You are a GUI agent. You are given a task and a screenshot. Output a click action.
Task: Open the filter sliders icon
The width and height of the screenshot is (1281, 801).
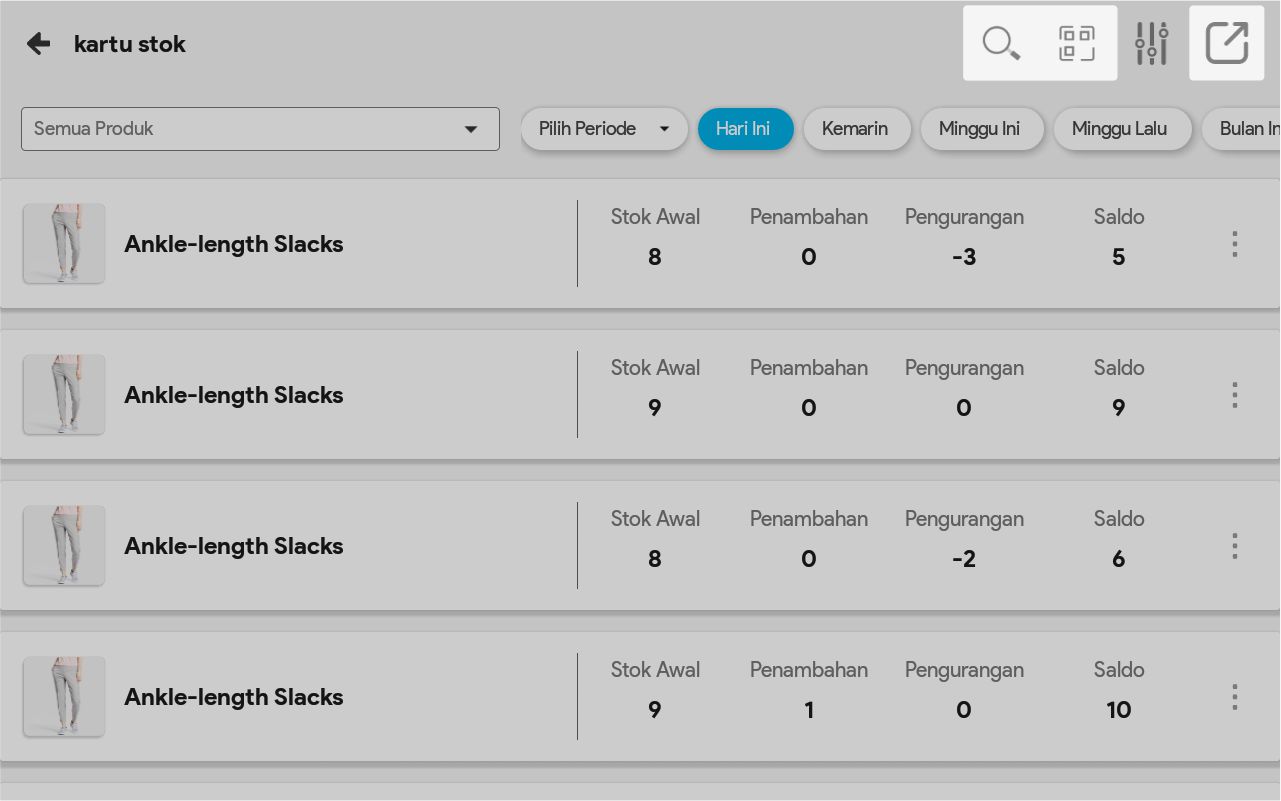click(1151, 43)
